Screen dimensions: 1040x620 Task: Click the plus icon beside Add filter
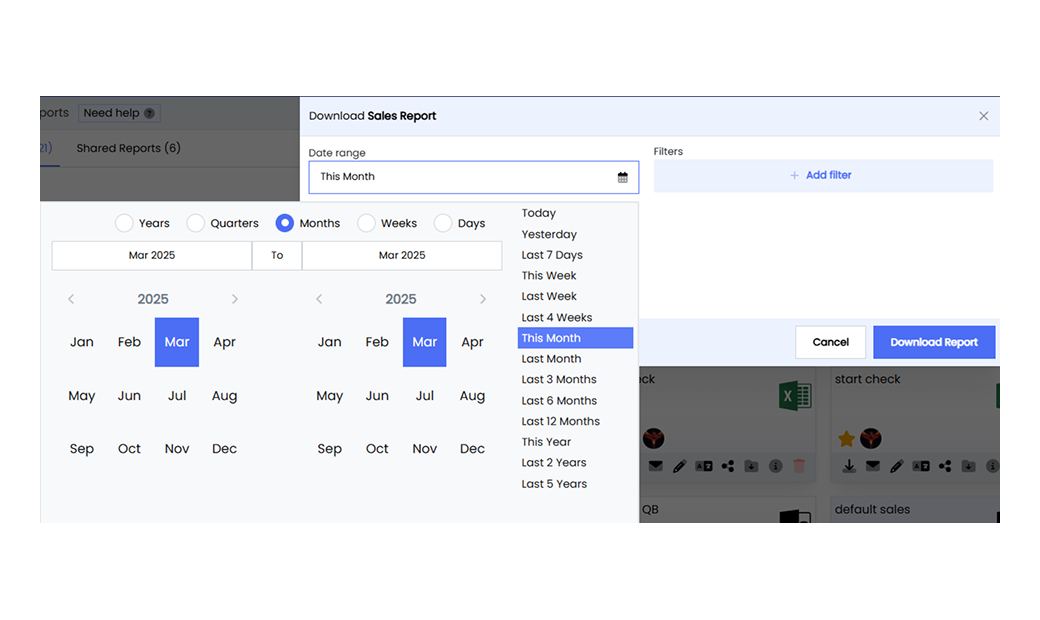(794, 176)
